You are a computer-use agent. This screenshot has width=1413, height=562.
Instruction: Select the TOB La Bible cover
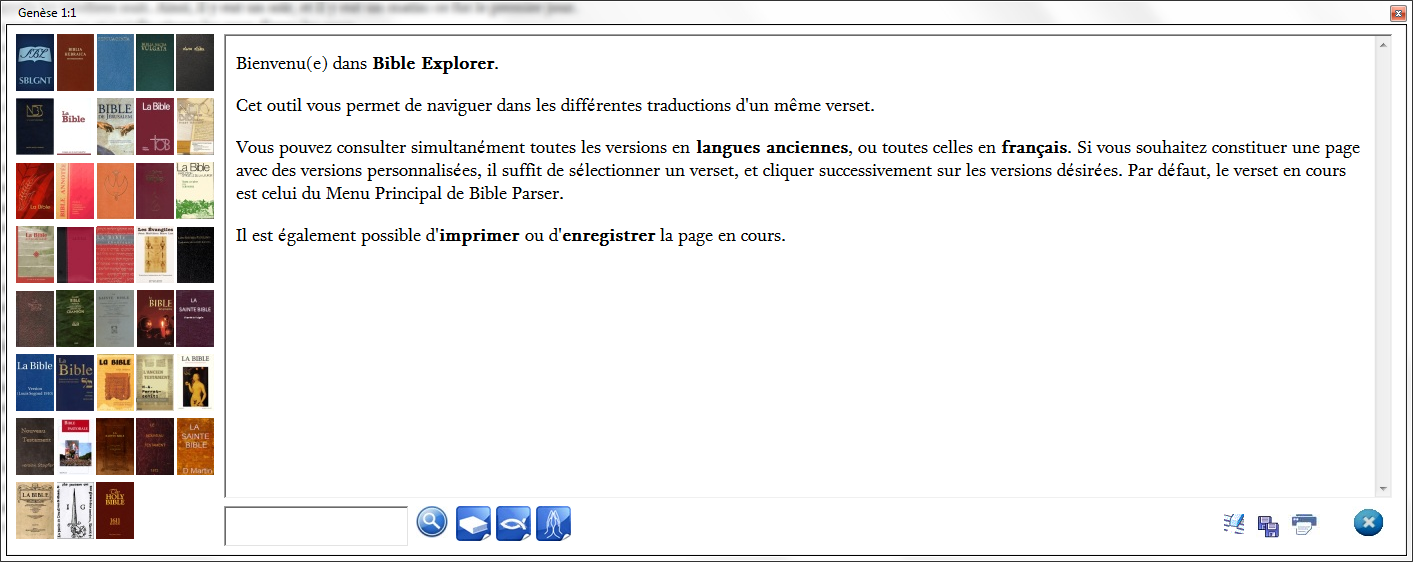(155, 127)
